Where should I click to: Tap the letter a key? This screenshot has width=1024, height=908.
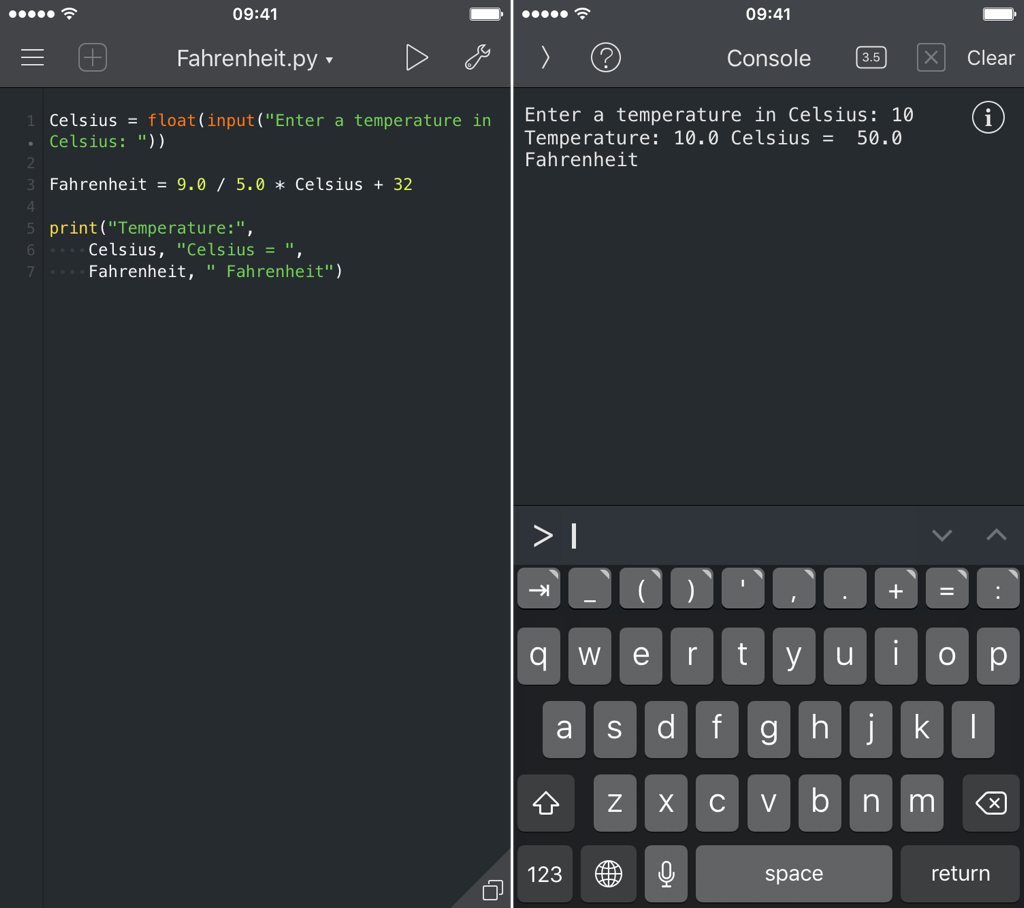(564, 729)
